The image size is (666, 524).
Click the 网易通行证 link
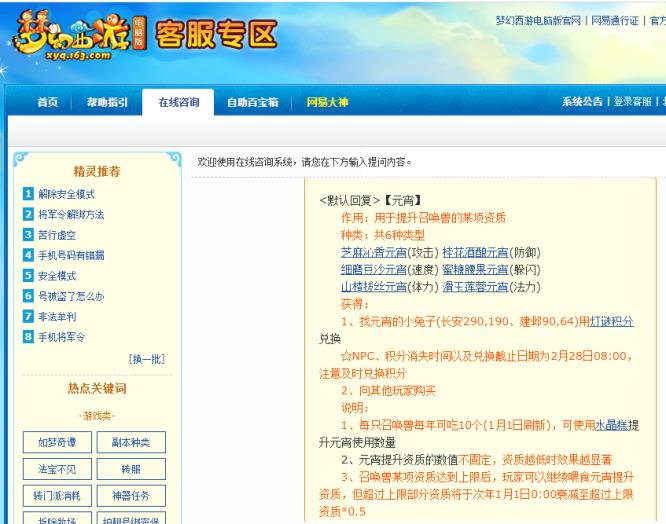[x=615, y=20]
